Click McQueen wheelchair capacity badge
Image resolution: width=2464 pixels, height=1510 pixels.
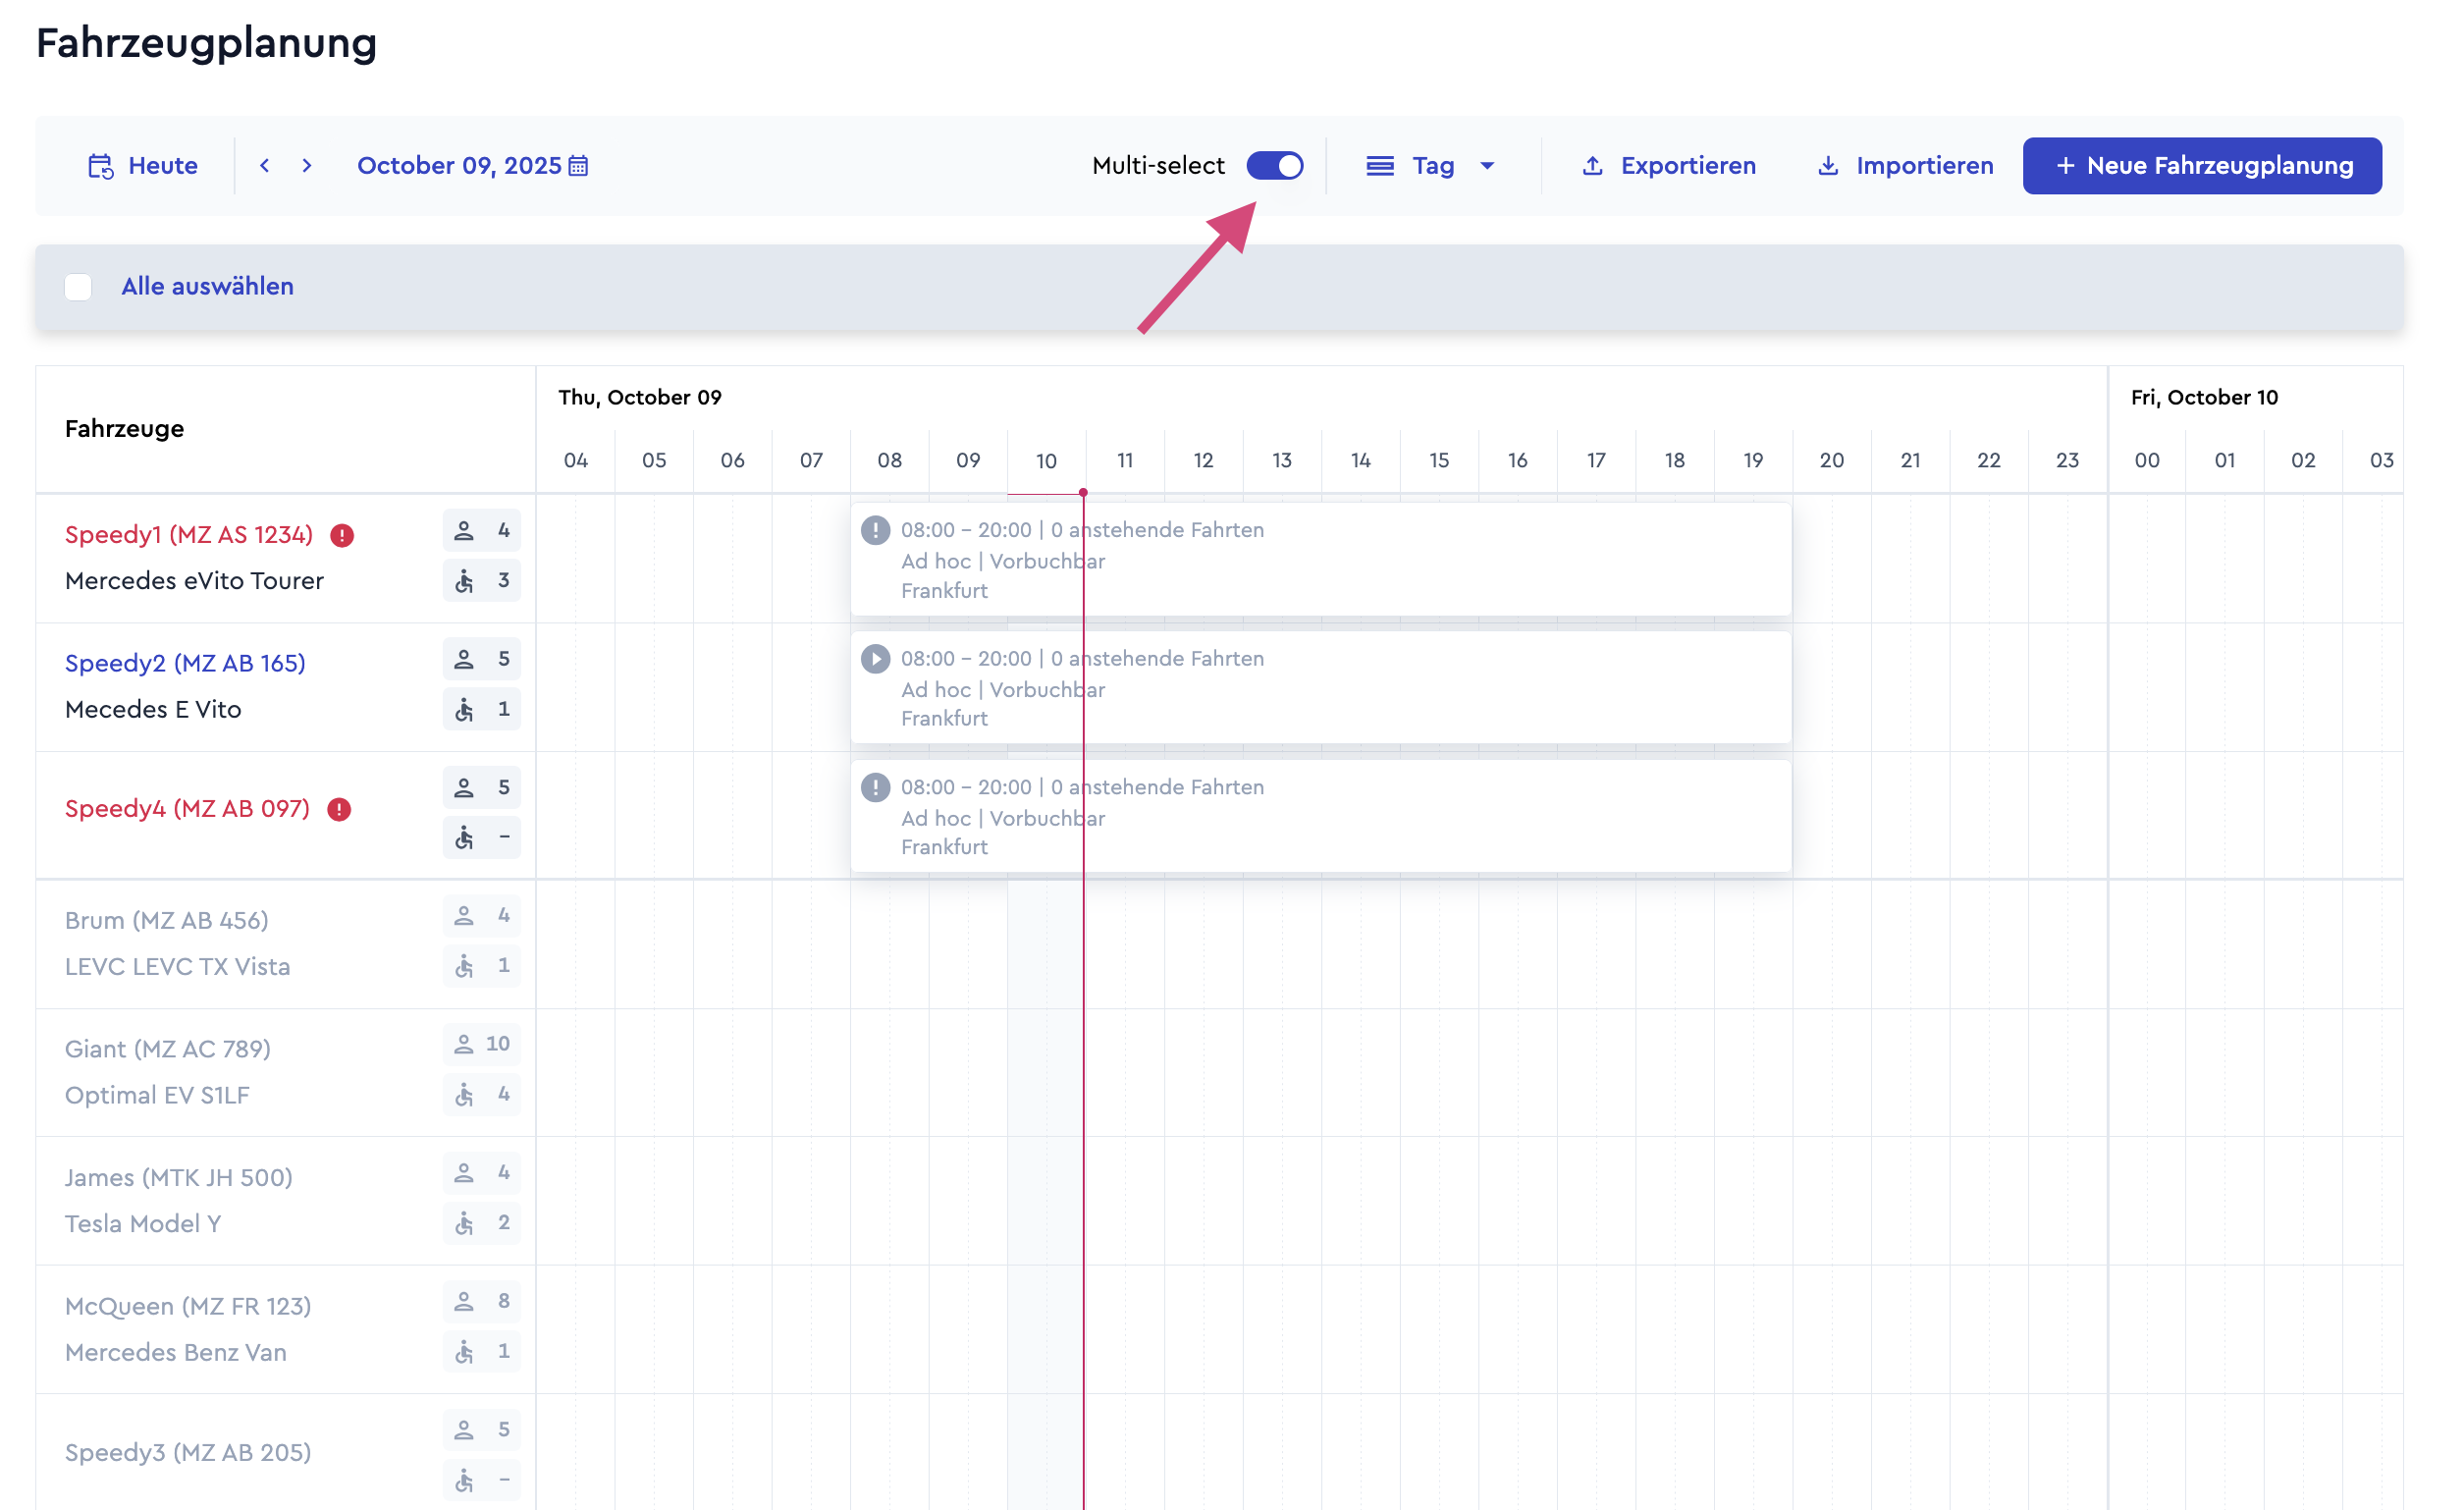[x=482, y=1352]
